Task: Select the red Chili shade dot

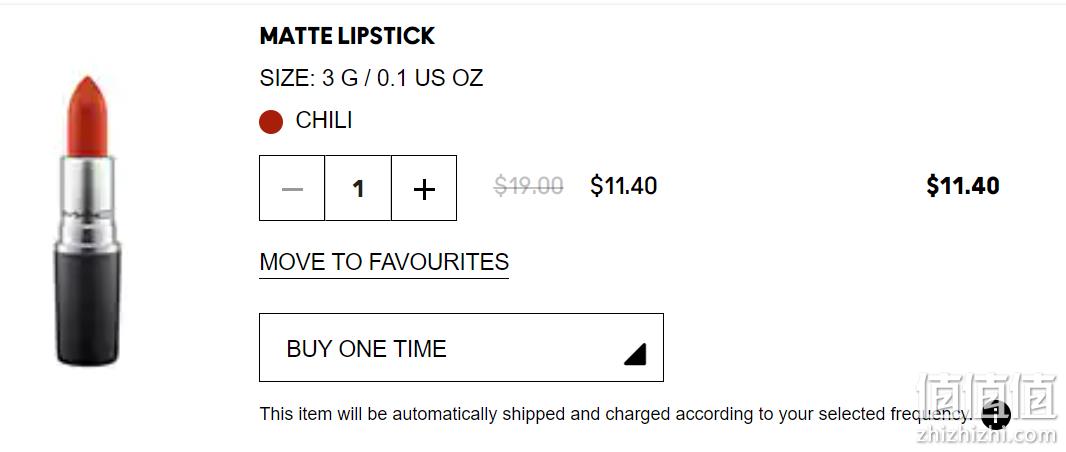Action: pyautogui.click(x=271, y=122)
